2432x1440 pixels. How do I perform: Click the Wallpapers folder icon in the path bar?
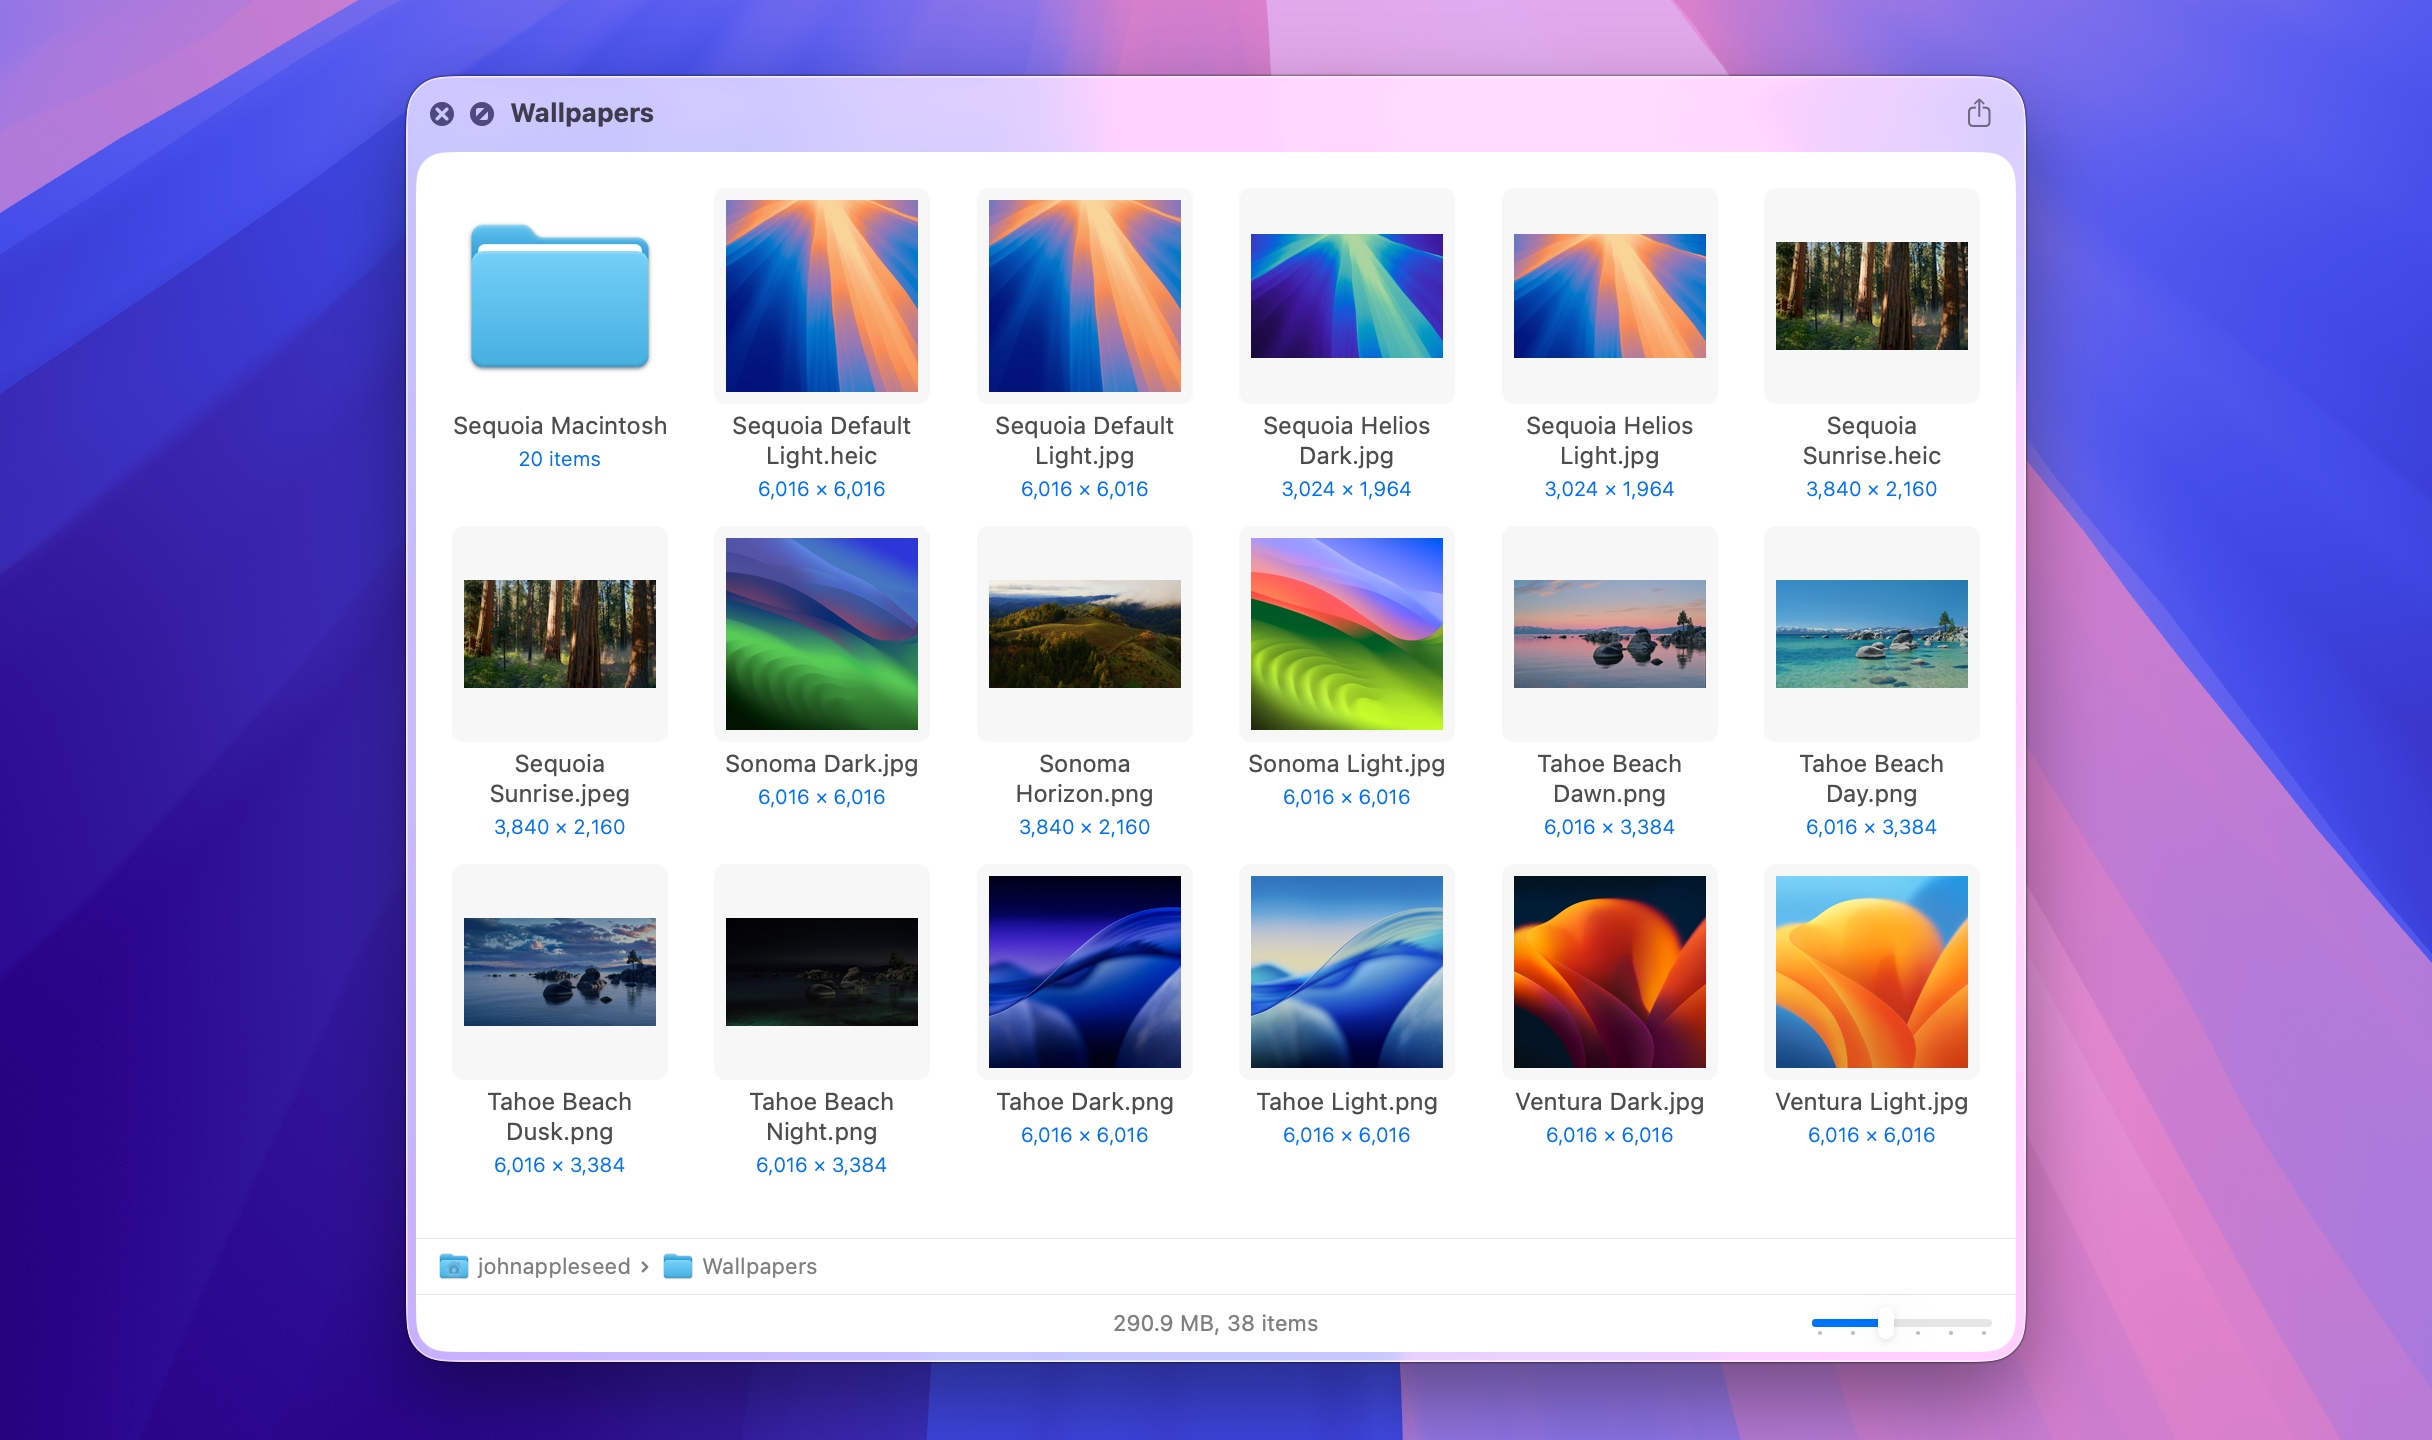pos(679,1266)
